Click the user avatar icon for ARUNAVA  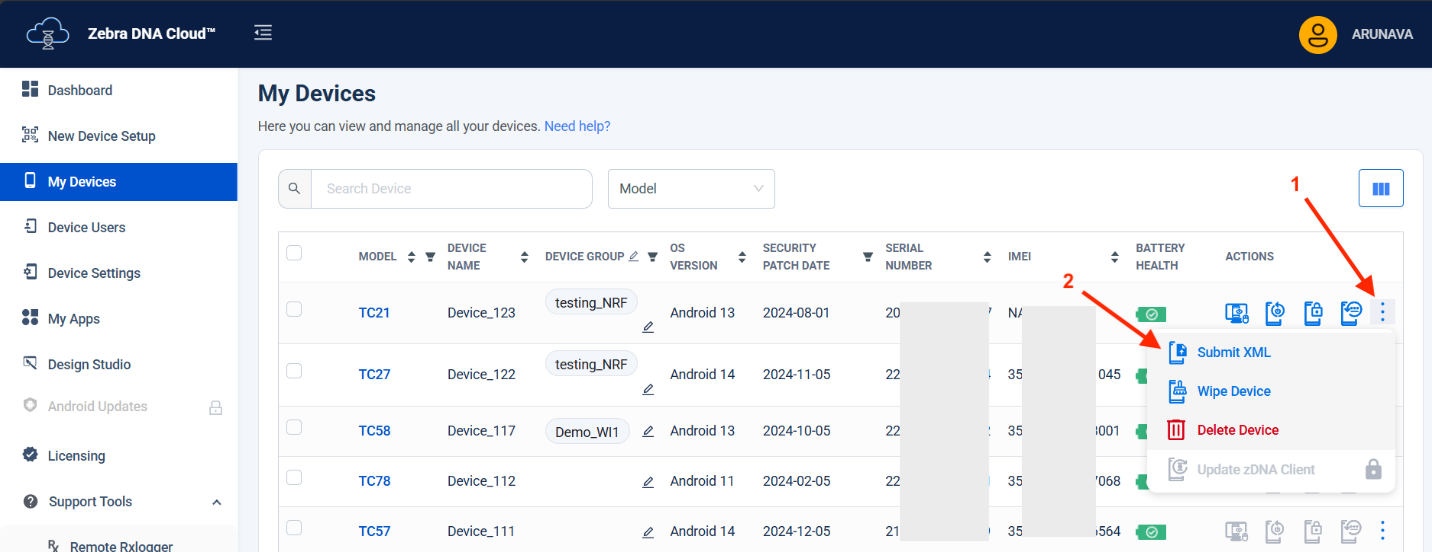tap(1318, 34)
